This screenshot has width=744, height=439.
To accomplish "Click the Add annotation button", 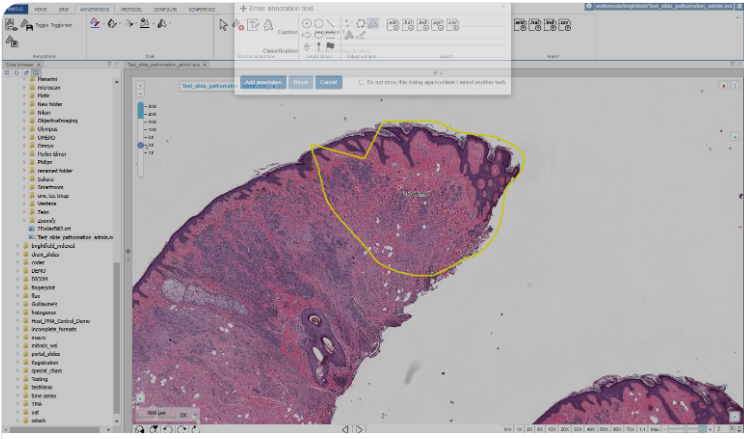I will pyautogui.click(x=263, y=82).
